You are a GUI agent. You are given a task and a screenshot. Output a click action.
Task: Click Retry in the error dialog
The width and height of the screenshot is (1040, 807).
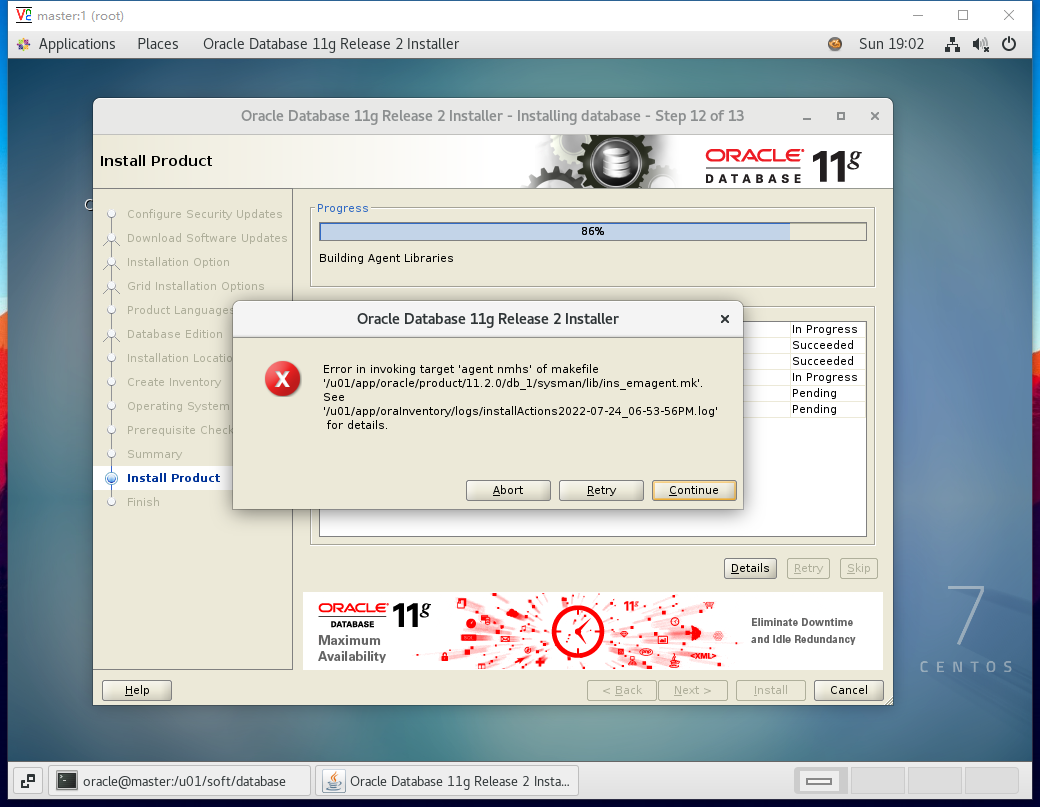coord(601,490)
